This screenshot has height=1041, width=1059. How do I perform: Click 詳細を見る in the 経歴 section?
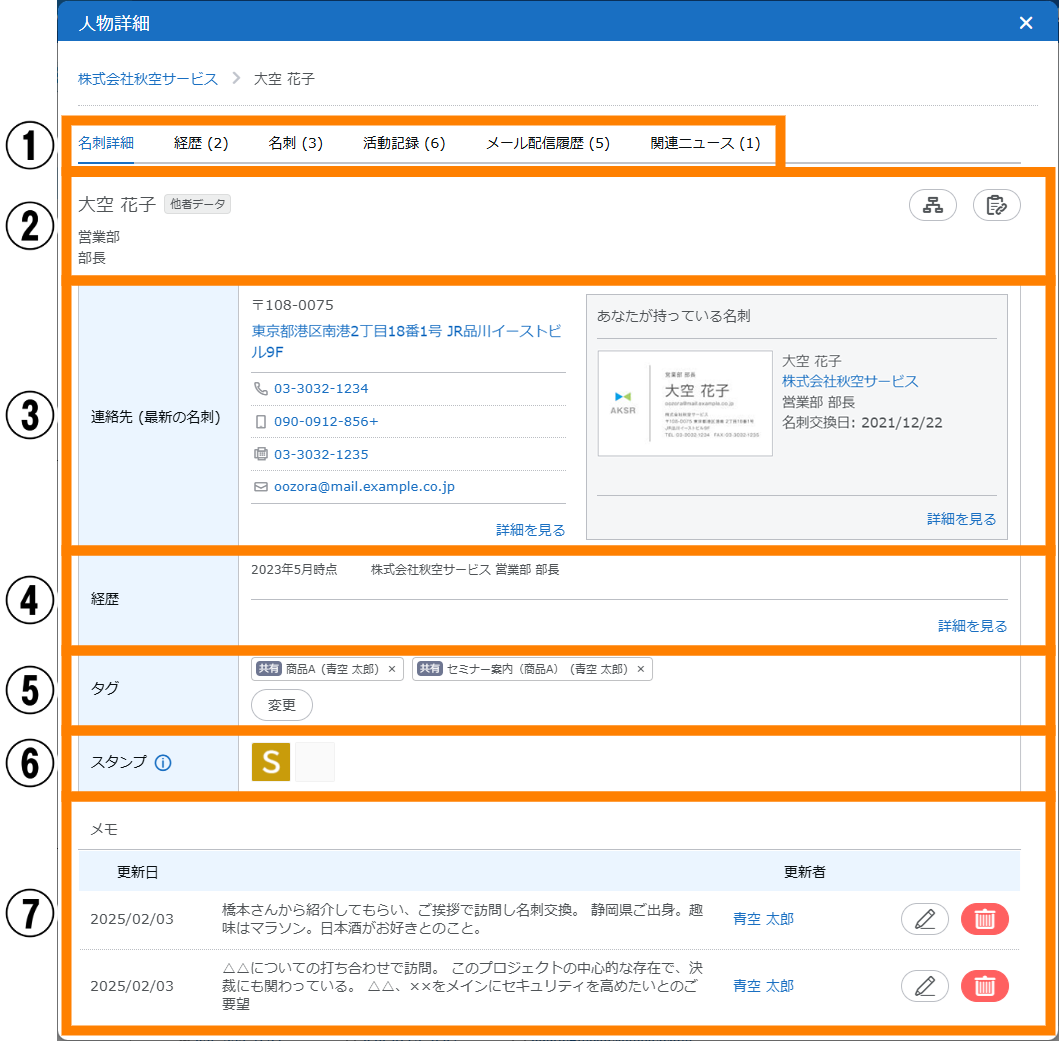click(972, 626)
